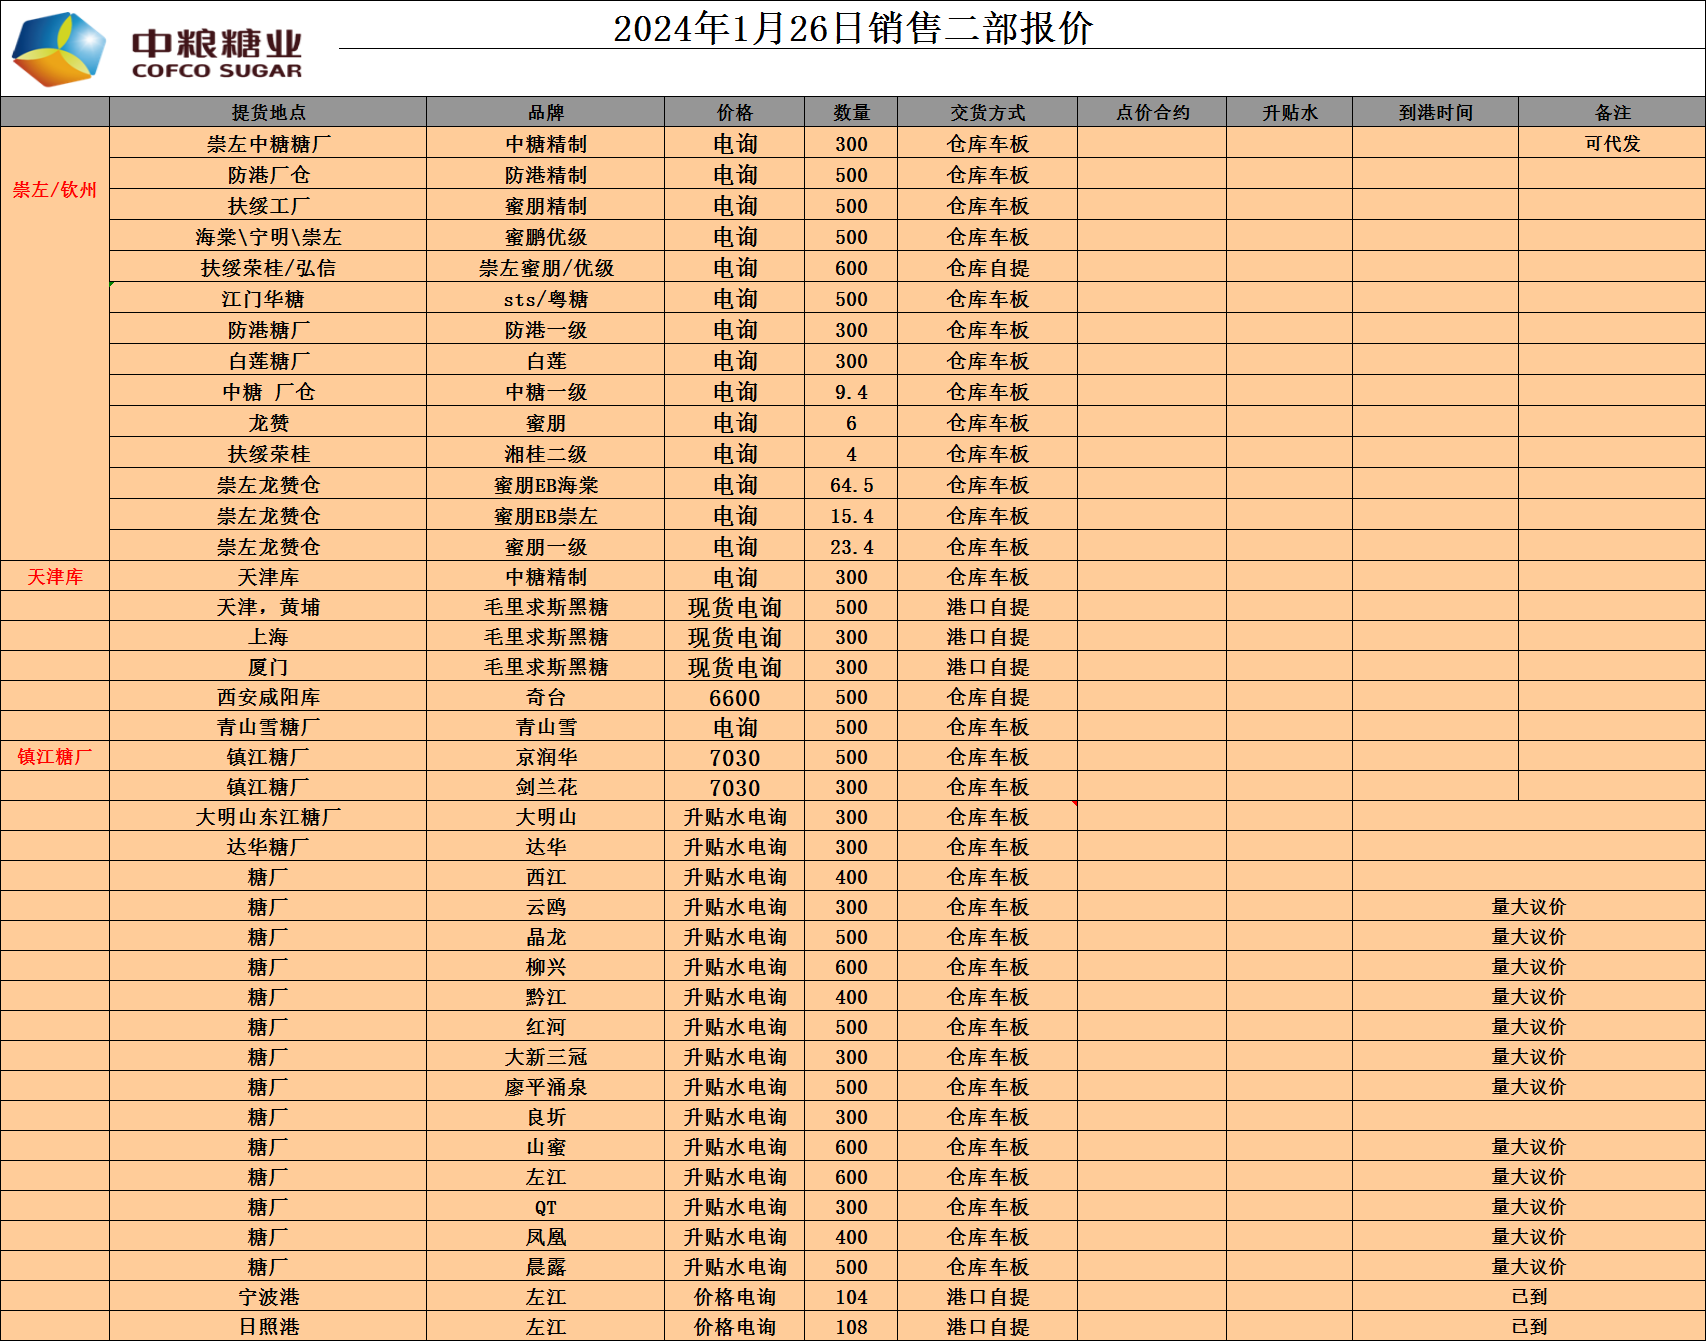1706x1341 pixels.
Task: Select the title 2024年1月26日销售二部报价
Action: (852, 28)
